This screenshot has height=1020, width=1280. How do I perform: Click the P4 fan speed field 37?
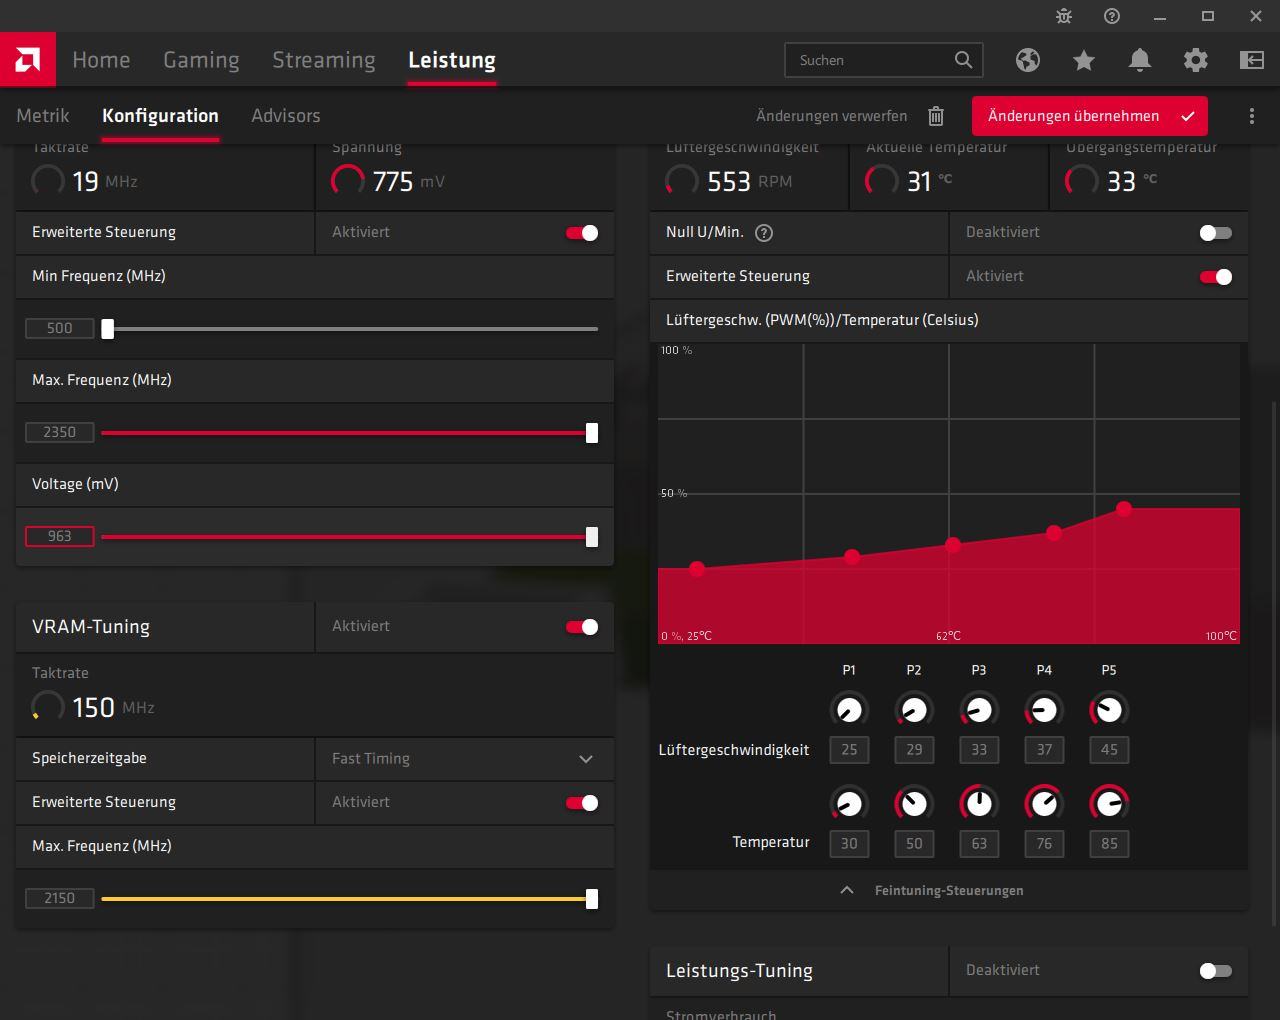coord(1044,750)
